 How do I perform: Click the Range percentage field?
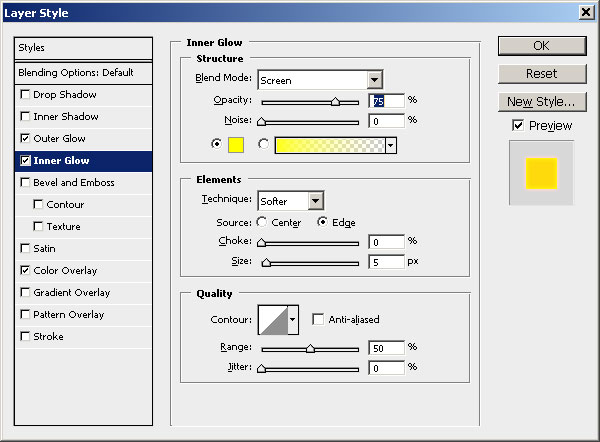tap(386, 348)
